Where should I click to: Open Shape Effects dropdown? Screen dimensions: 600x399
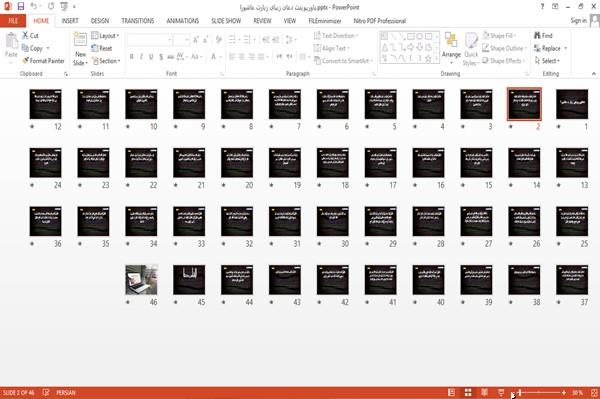tap(504, 61)
